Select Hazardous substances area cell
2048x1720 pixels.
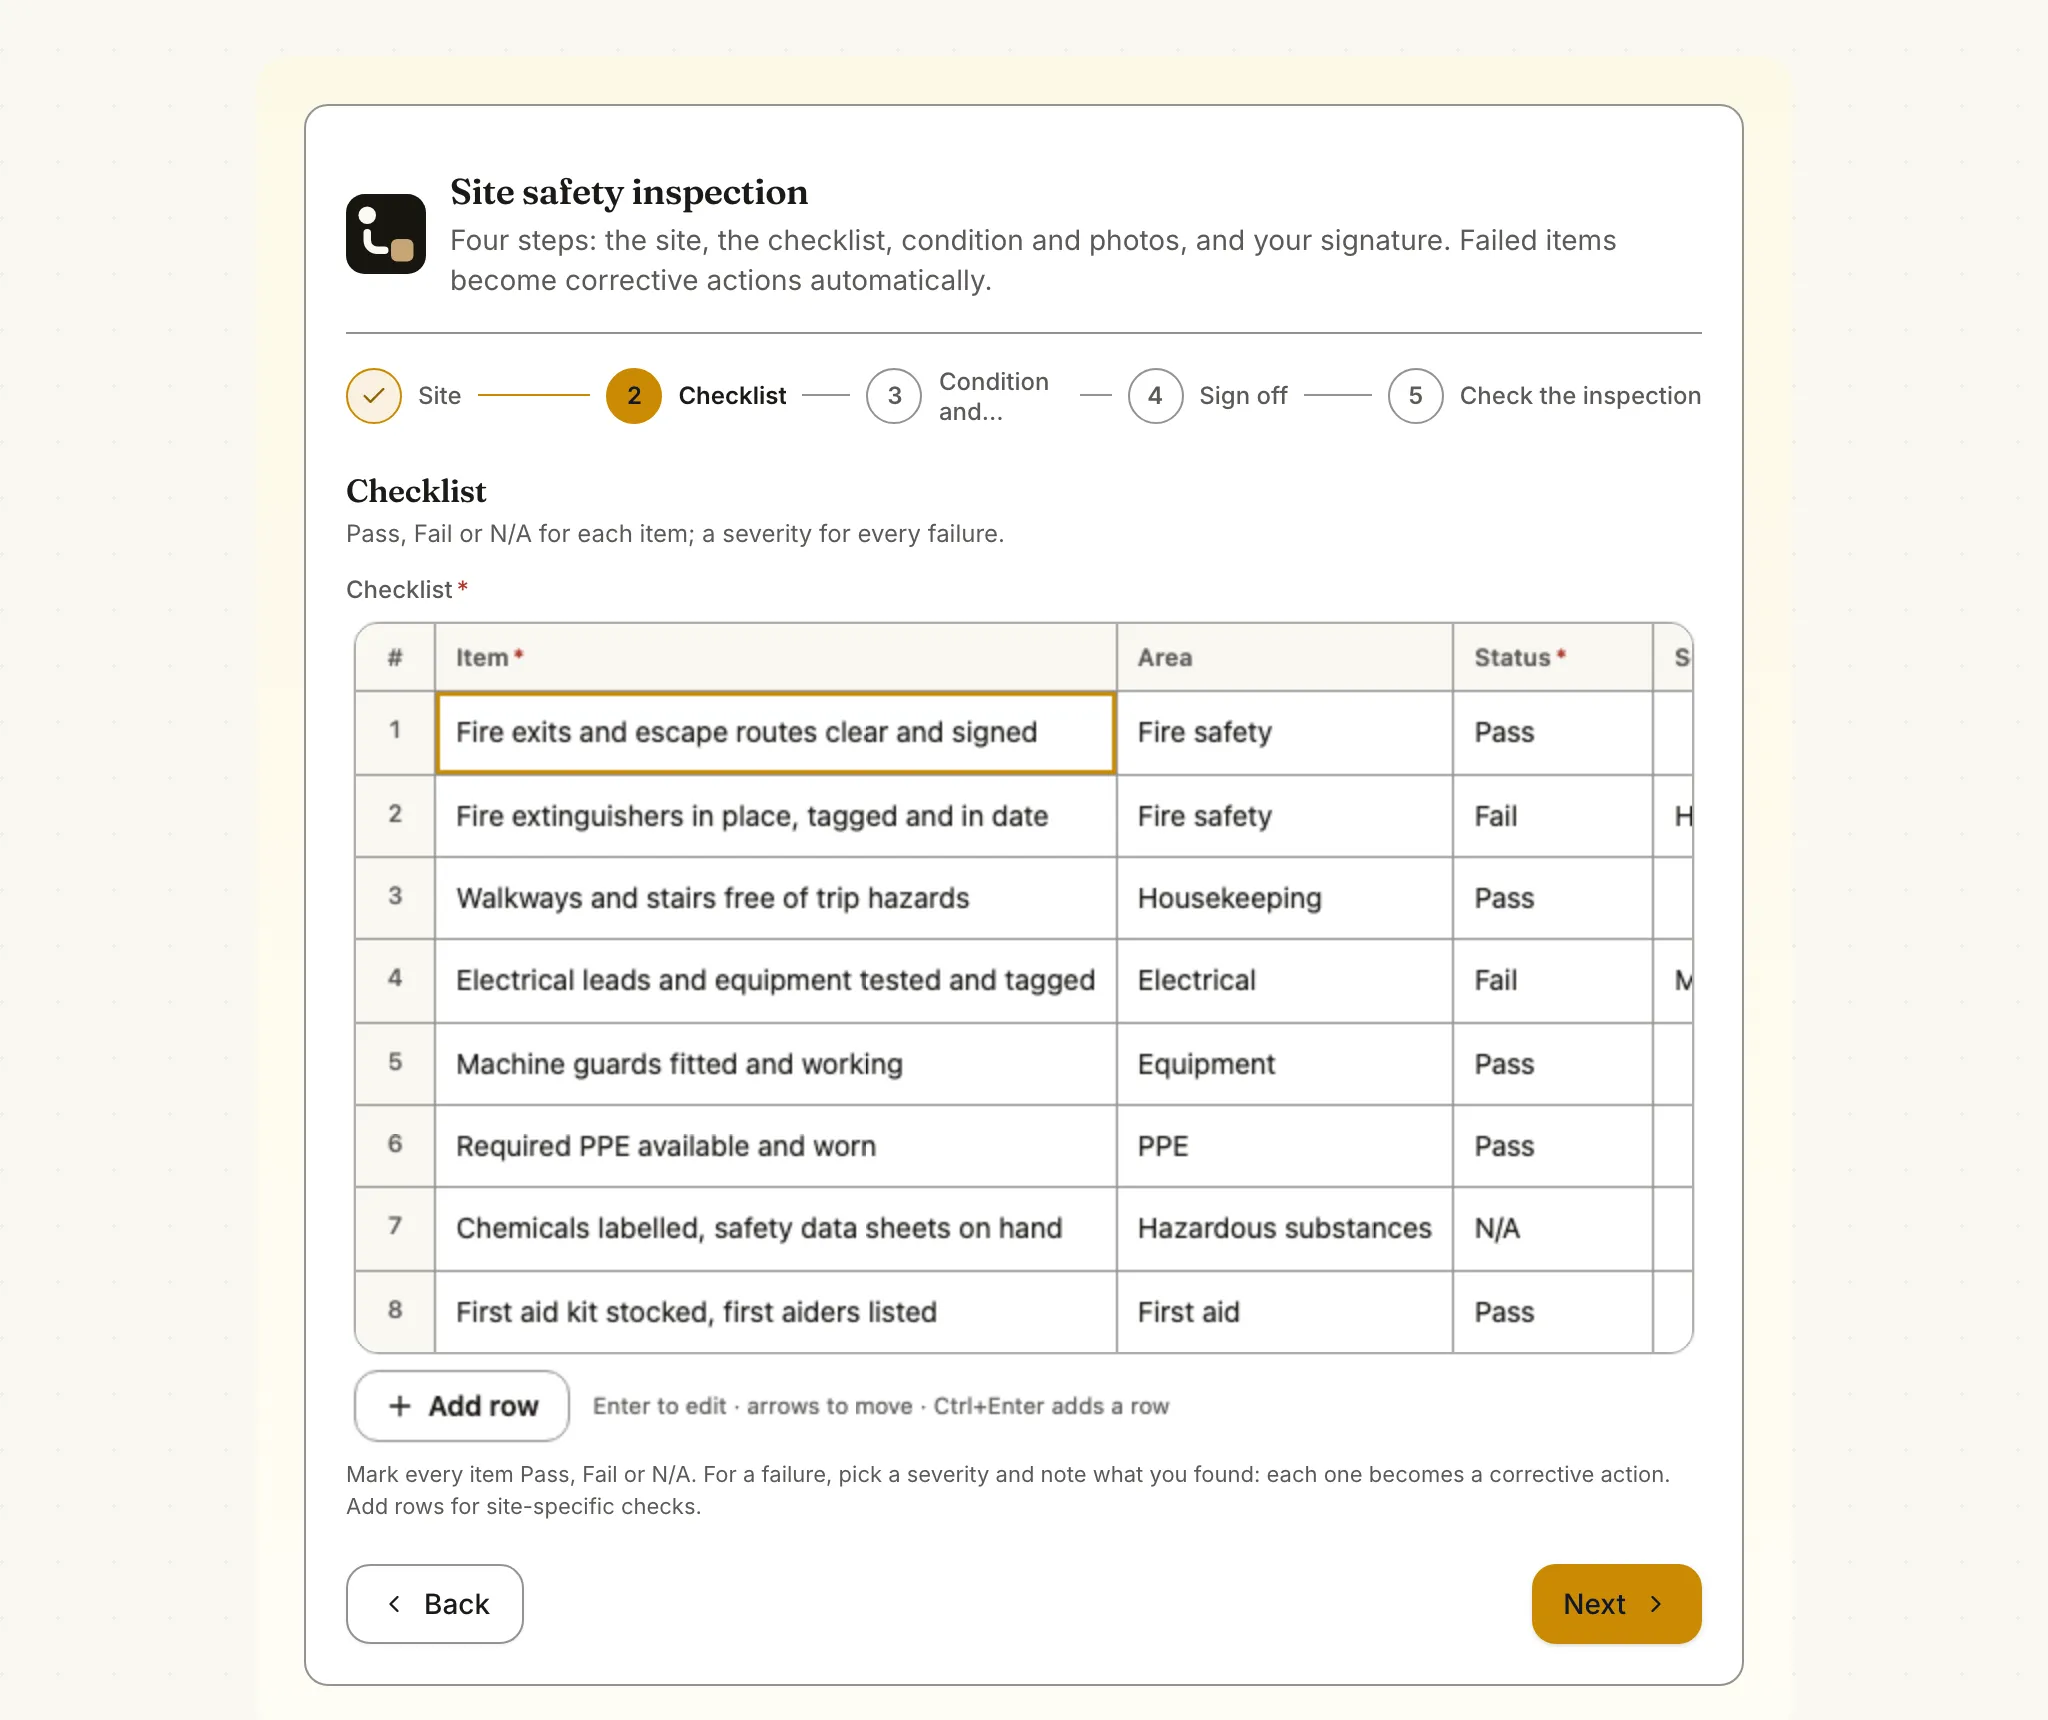click(x=1285, y=1229)
